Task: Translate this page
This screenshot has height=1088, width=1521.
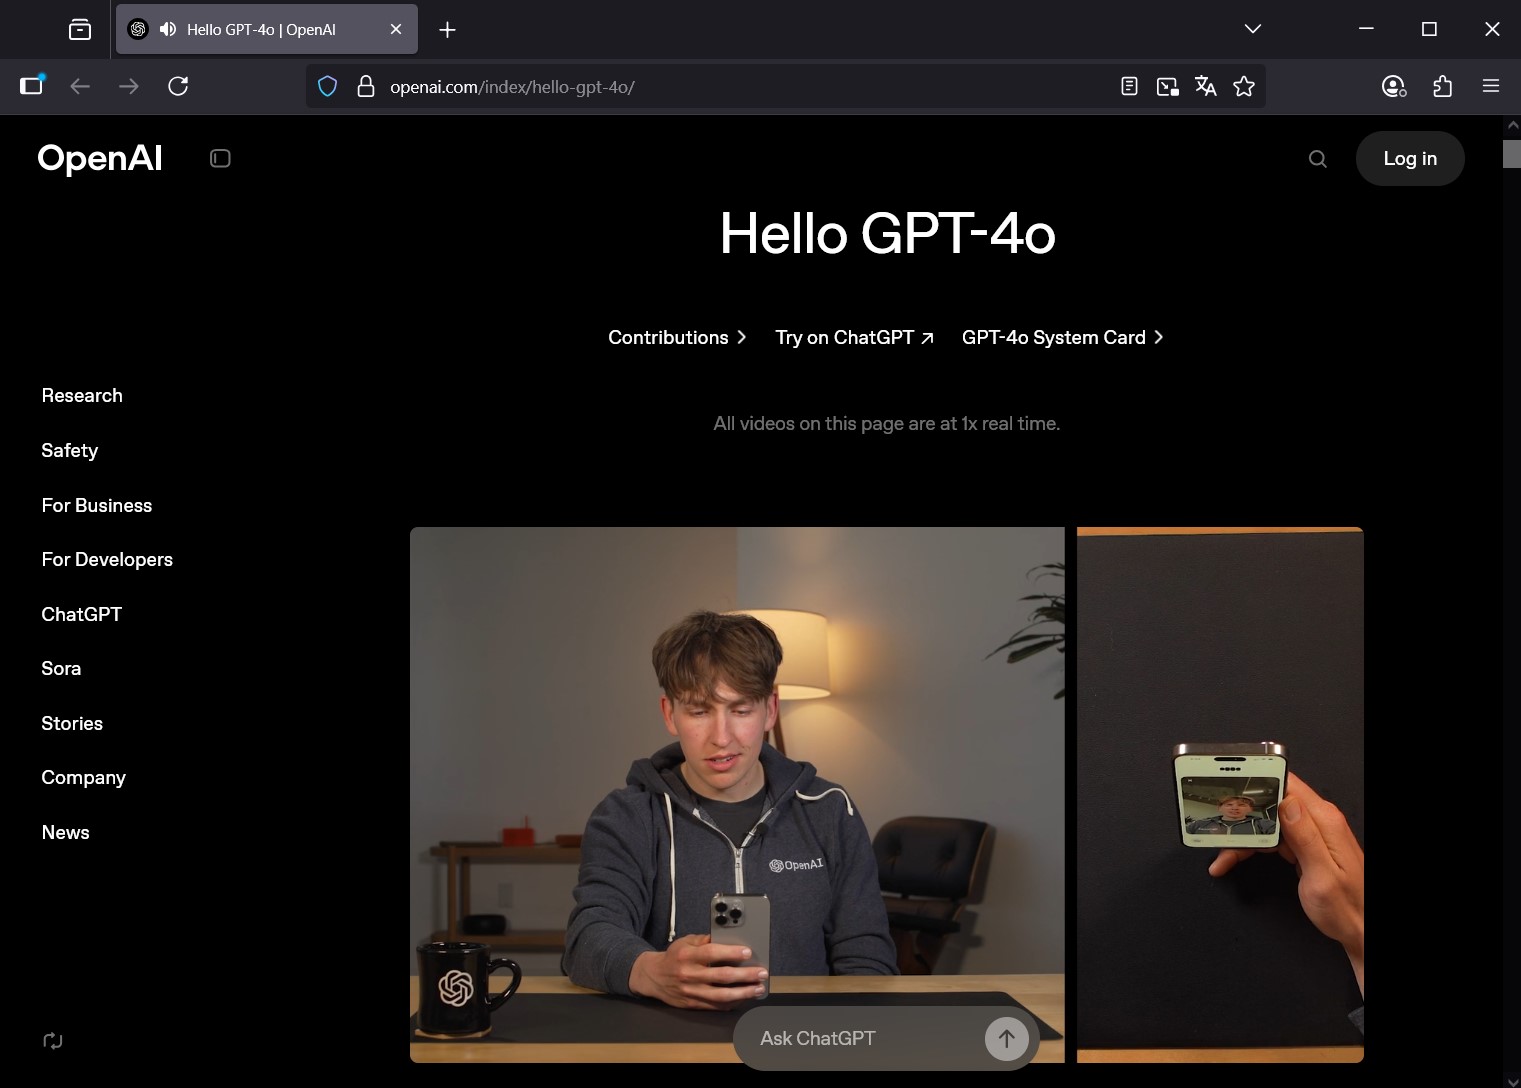Action: (x=1206, y=87)
